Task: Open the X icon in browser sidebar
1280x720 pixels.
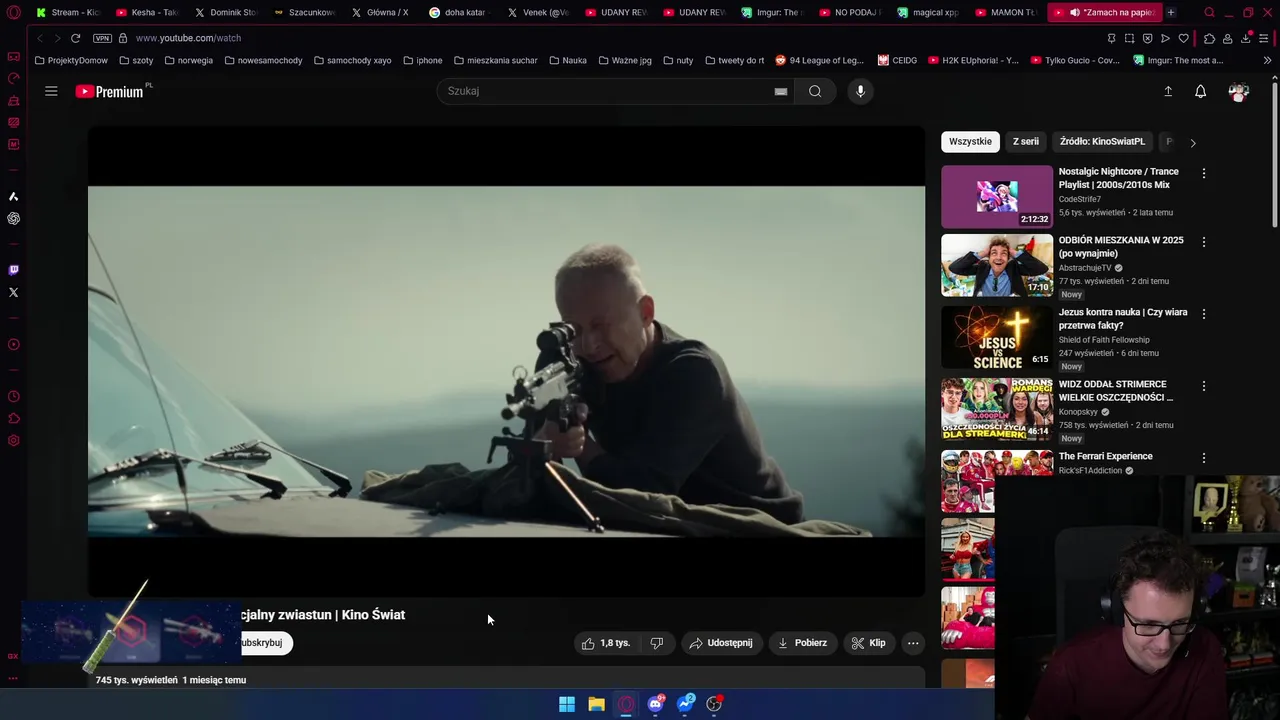Action: pyautogui.click(x=13, y=292)
